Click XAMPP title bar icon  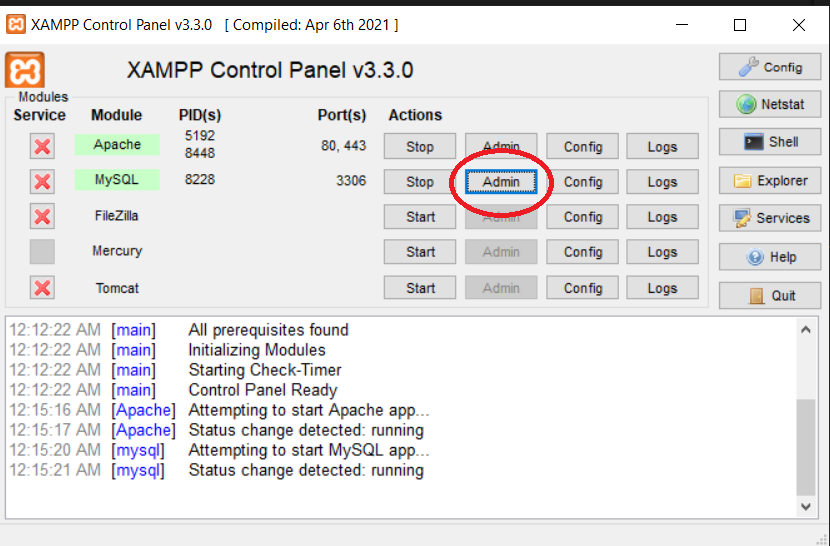[x=16, y=24]
